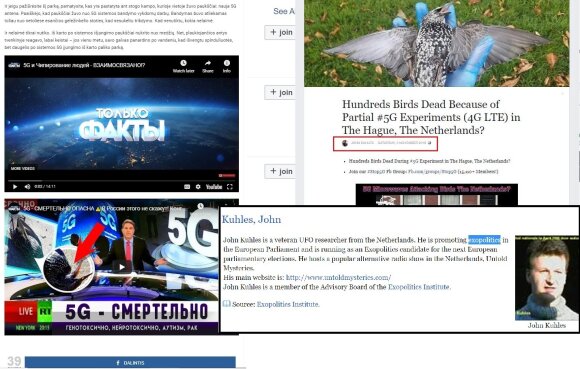This screenshot has height=369, width=580.
Task: Click the channel logo beside the first video title
Action: point(14,65)
